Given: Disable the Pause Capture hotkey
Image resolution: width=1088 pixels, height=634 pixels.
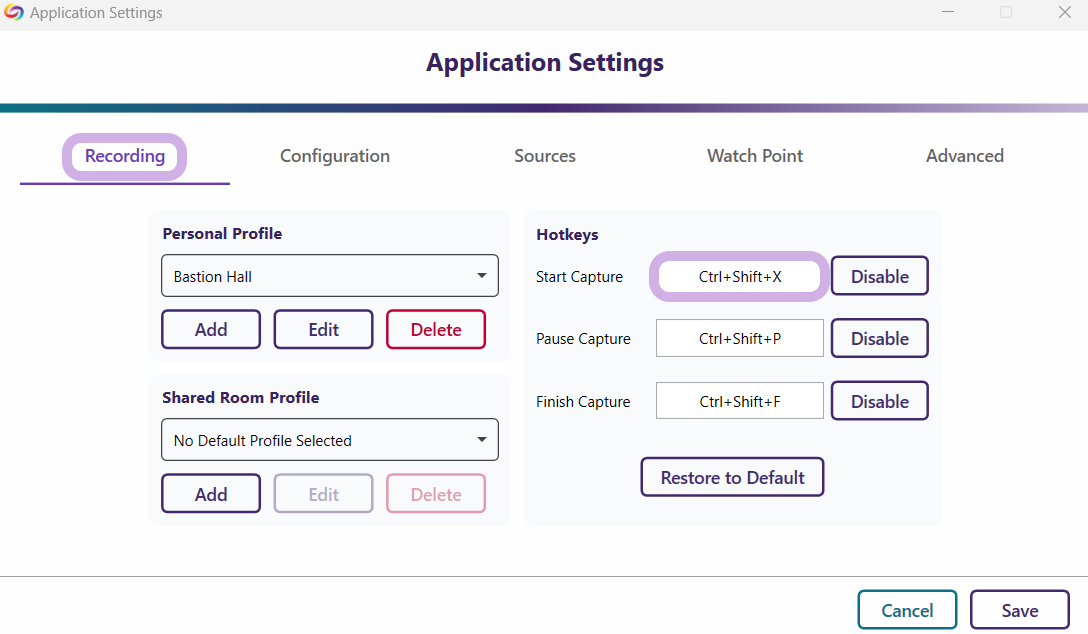Looking at the screenshot, I should click(880, 339).
